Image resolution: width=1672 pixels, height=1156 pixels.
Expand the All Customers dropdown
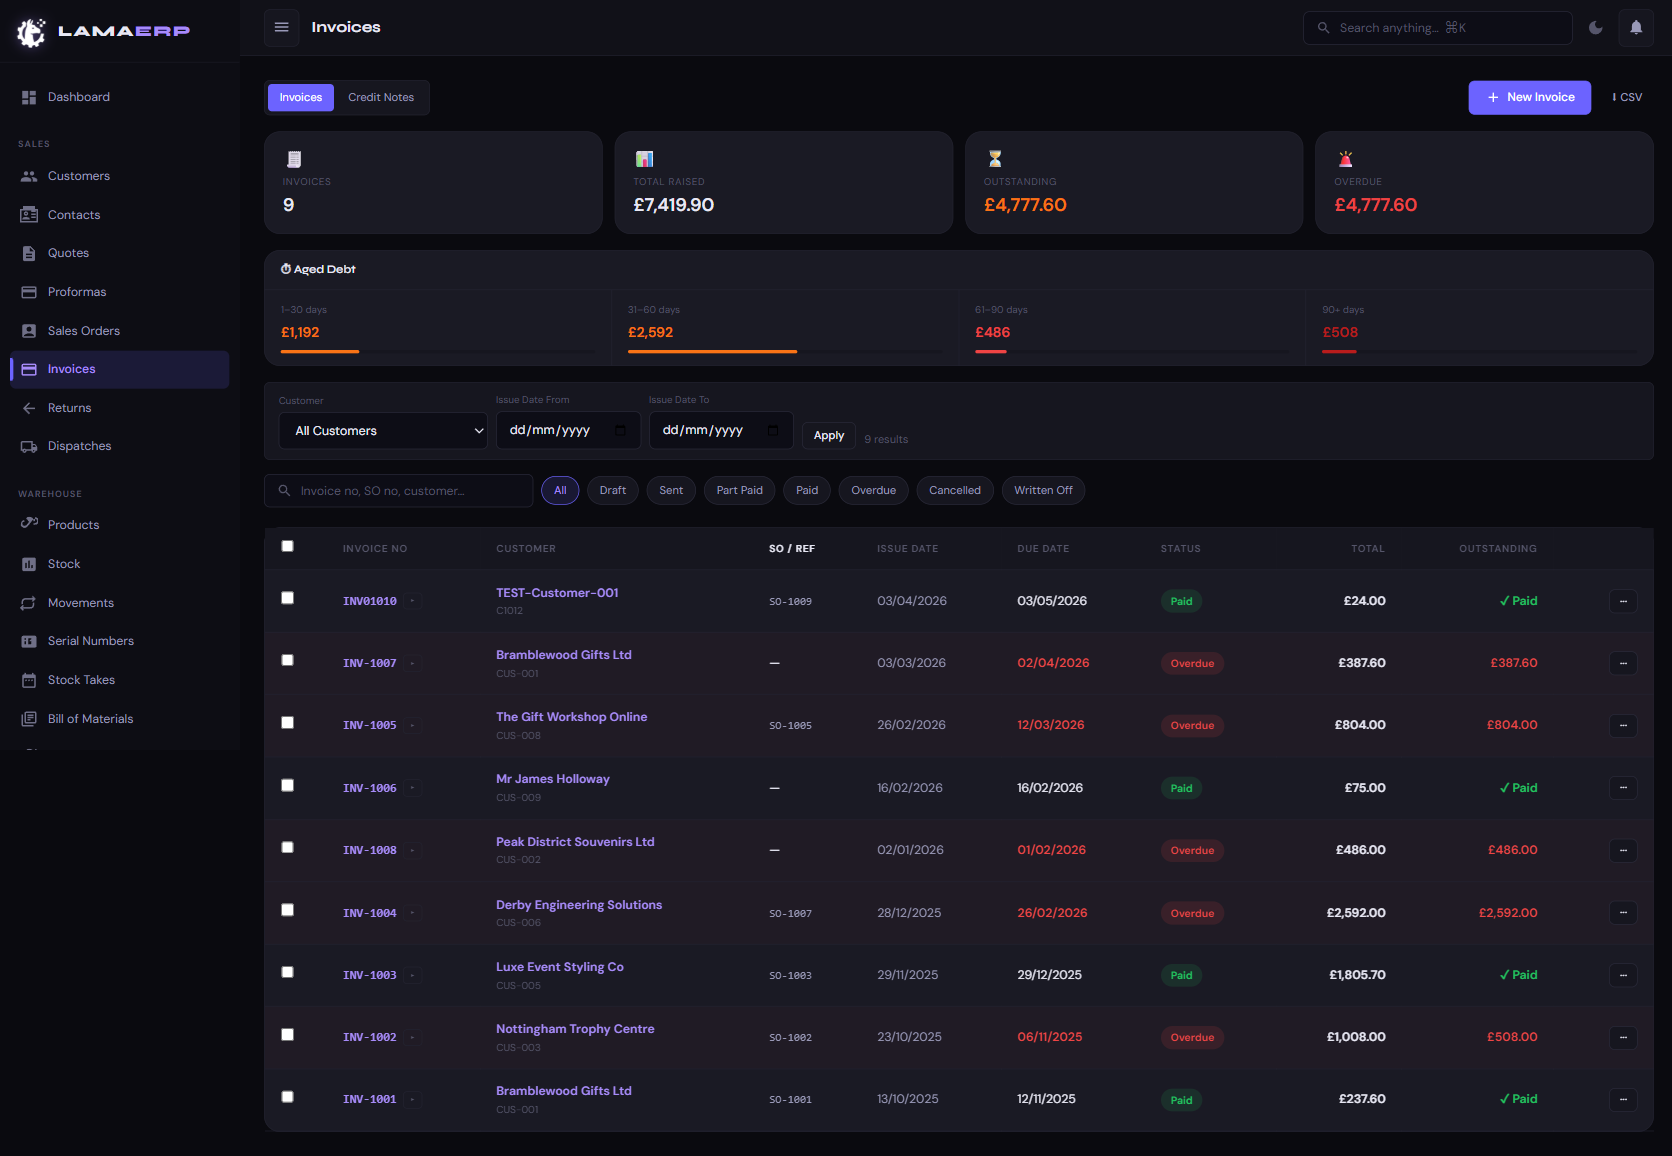point(383,431)
